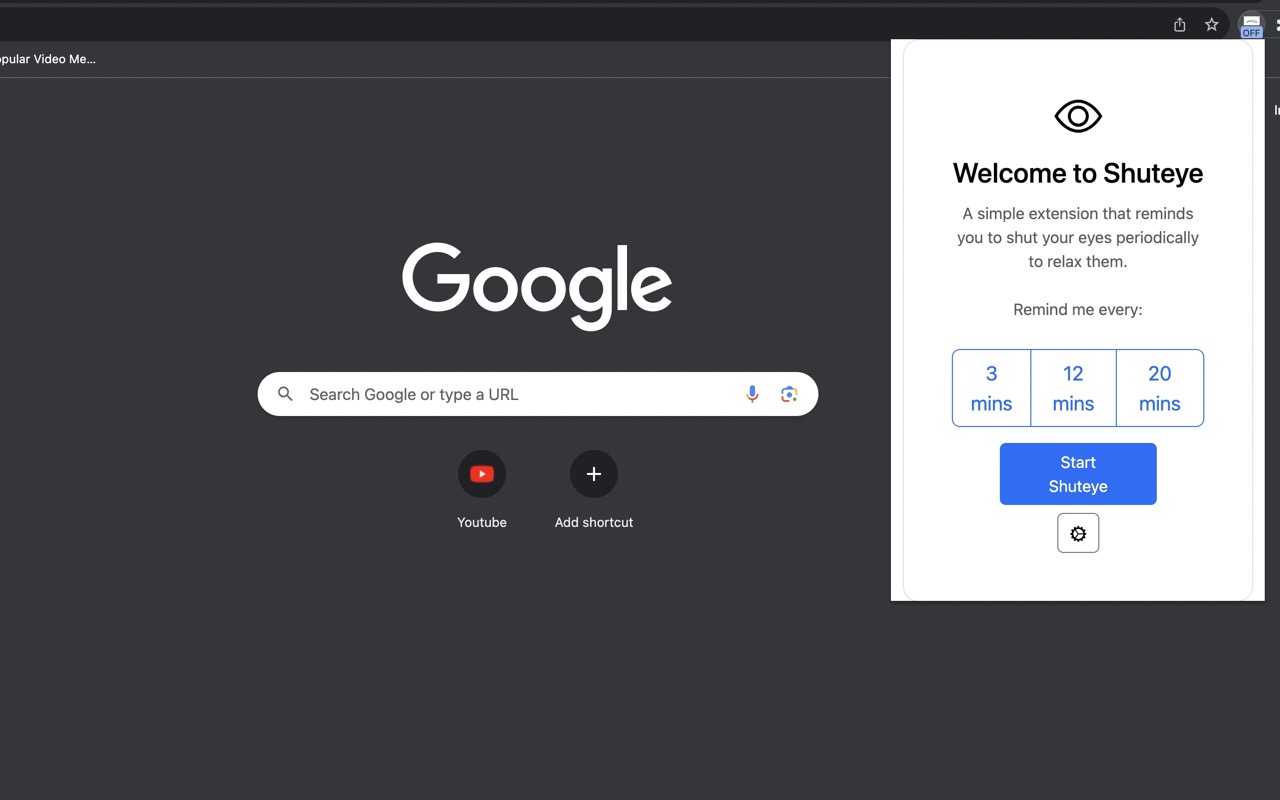Click the Search Google or type a URL field
The width and height of the screenshot is (1280, 800).
tap(500, 394)
